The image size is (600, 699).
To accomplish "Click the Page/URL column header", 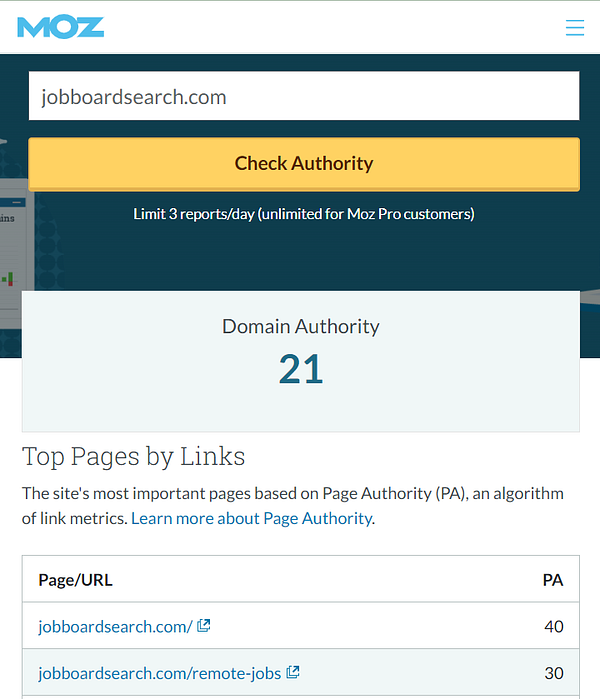I will [75, 580].
